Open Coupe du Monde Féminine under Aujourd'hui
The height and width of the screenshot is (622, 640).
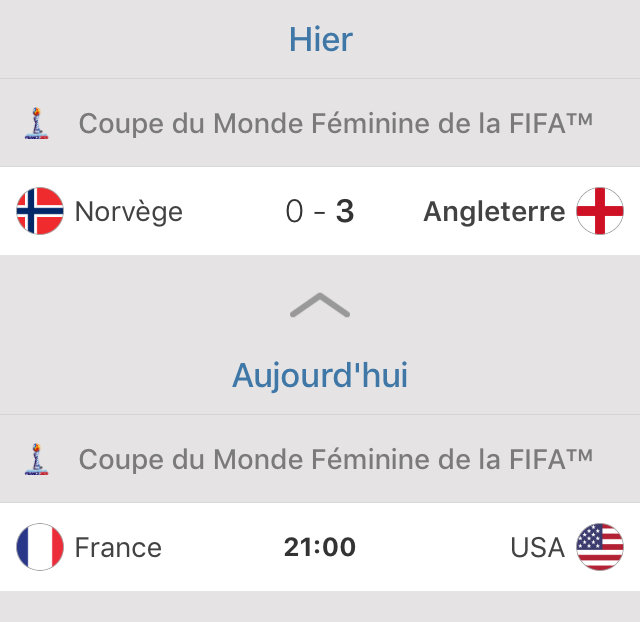point(335,459)
